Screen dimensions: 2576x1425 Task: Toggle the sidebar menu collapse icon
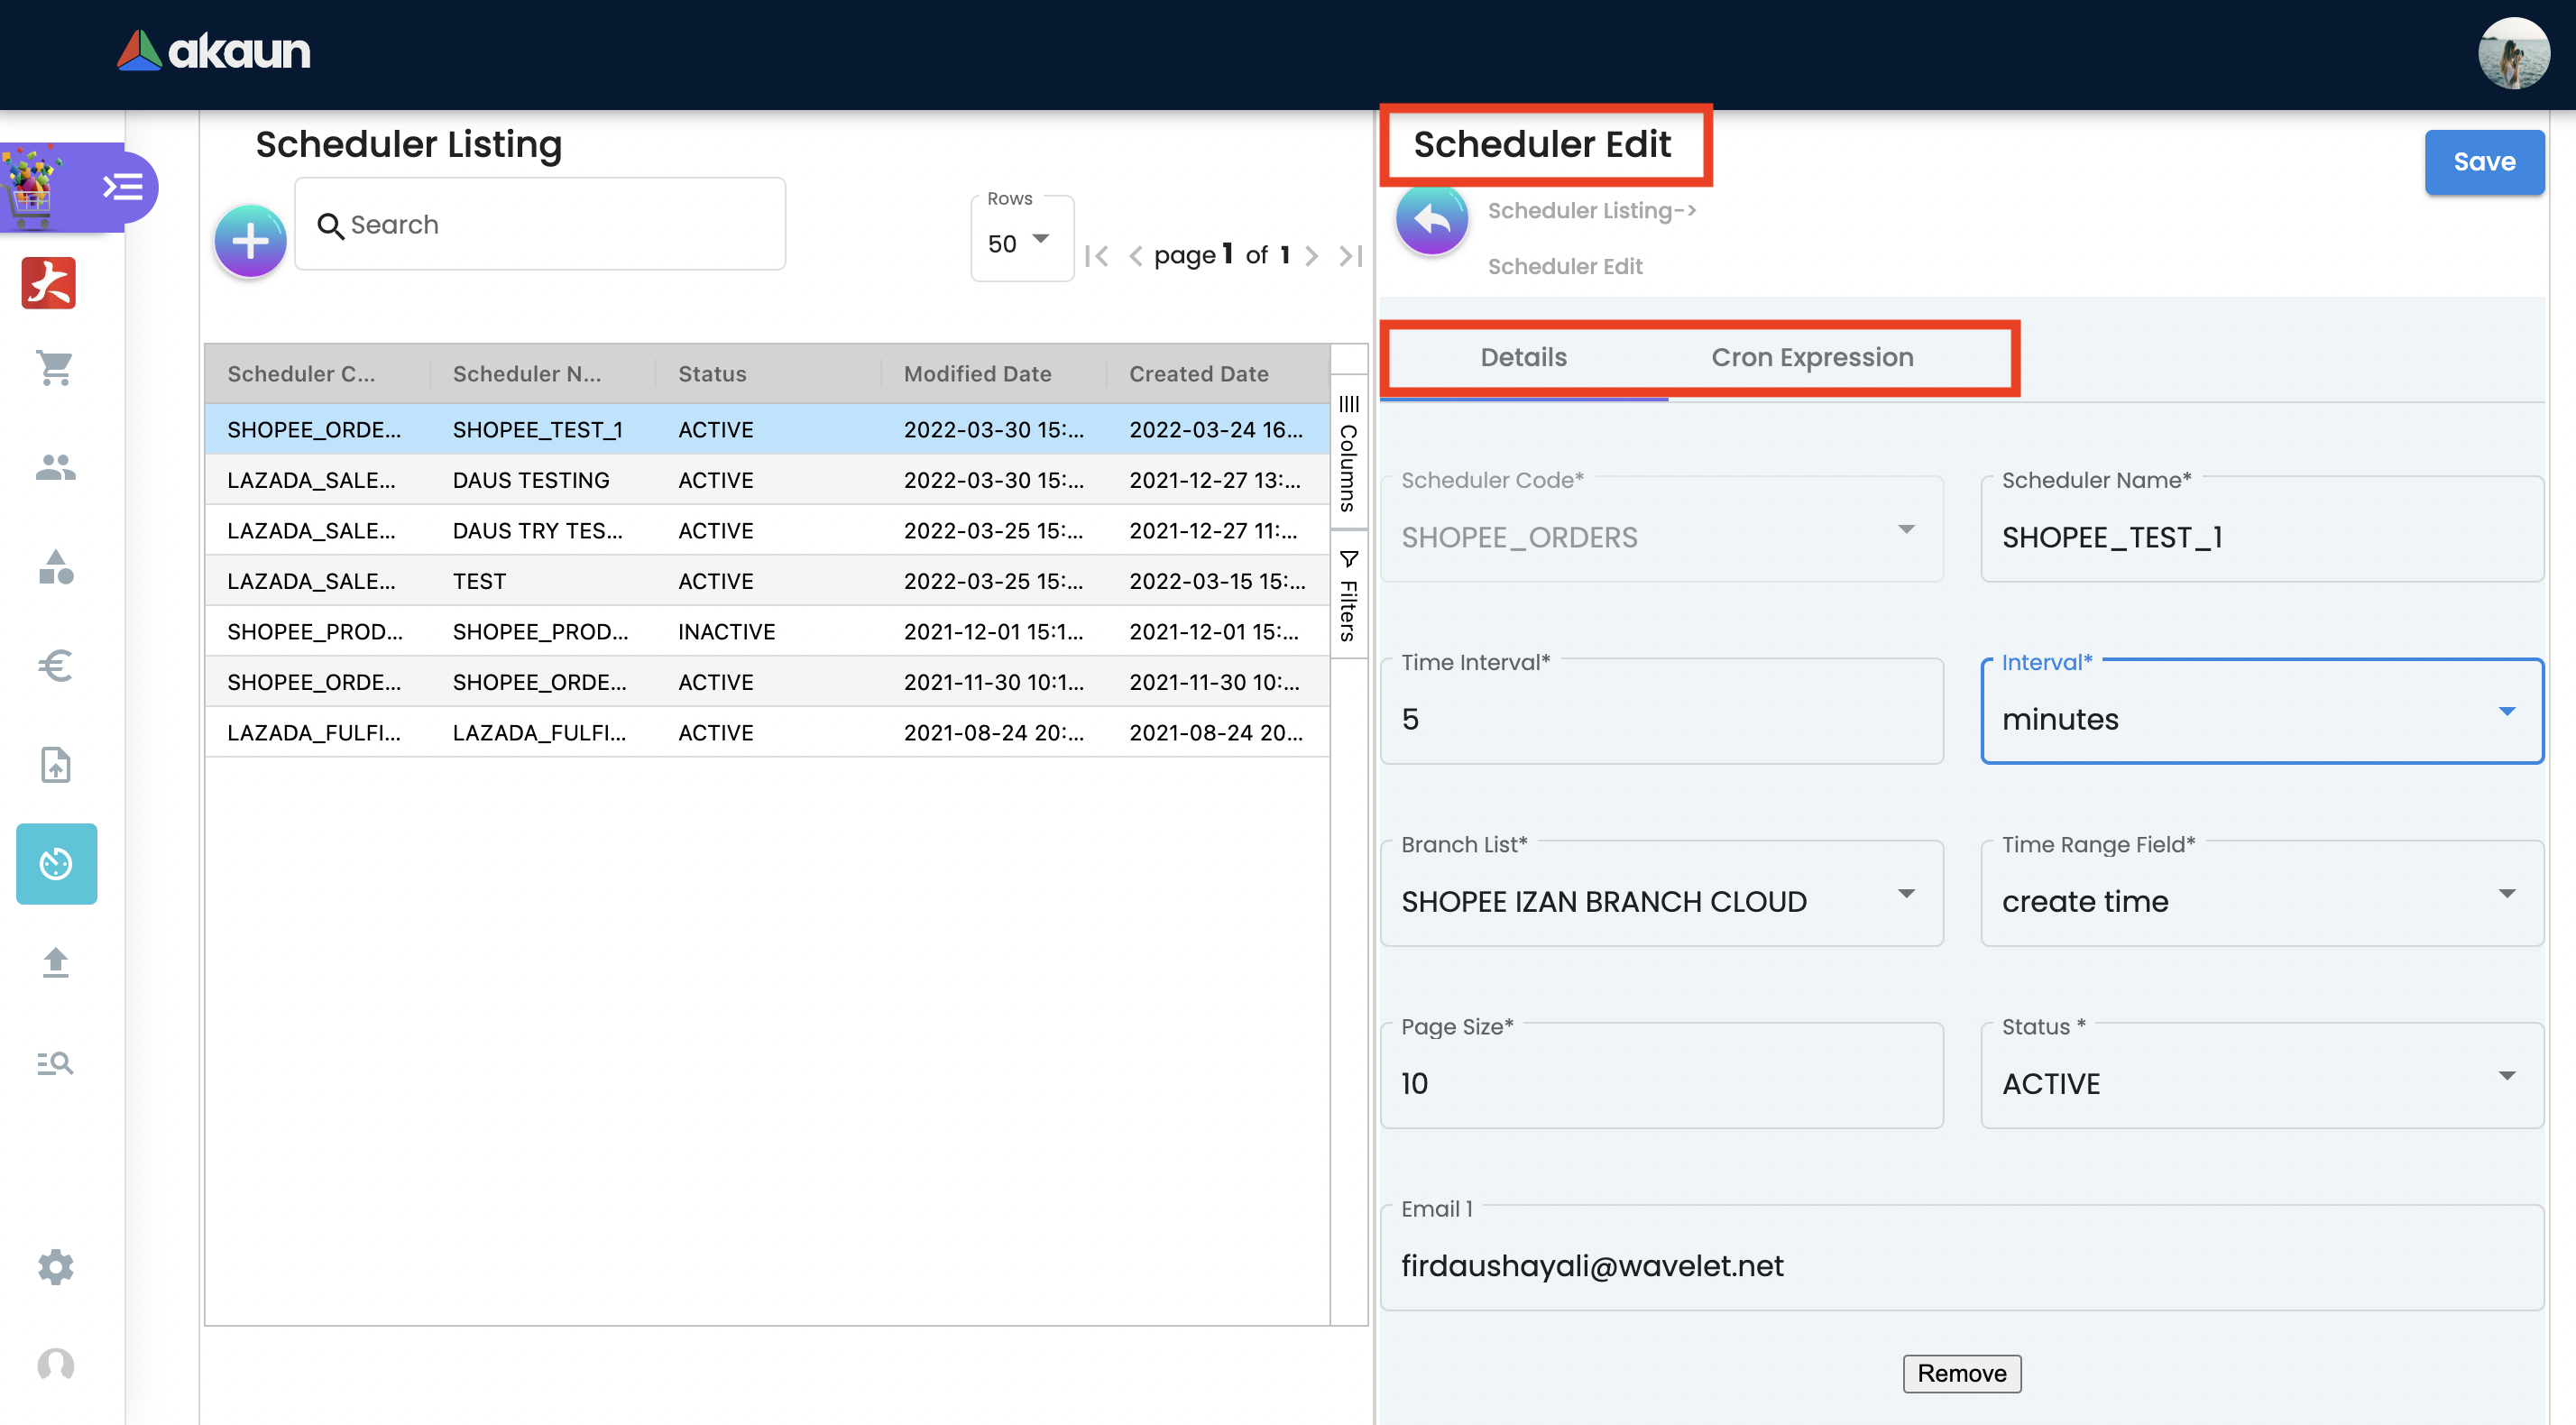(123, 187)
